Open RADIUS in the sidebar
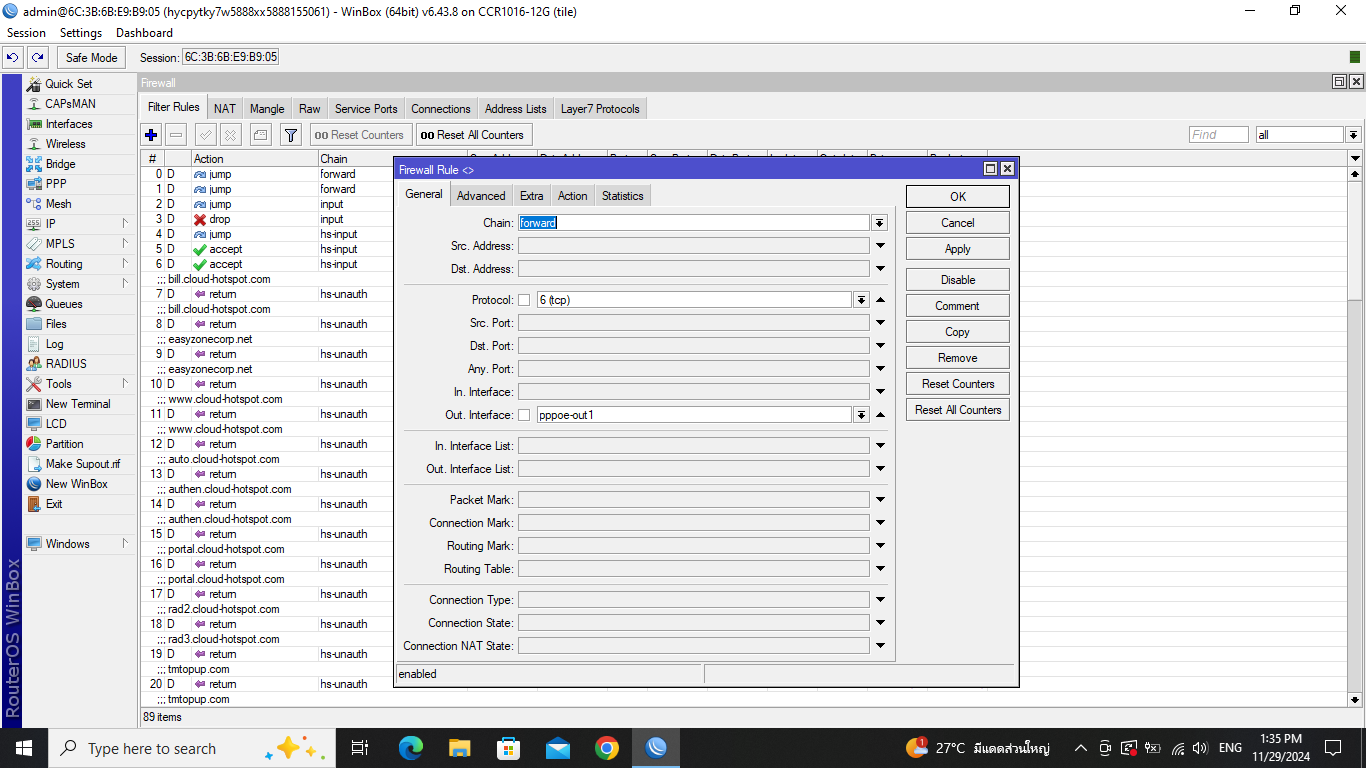 pos(66,364)
